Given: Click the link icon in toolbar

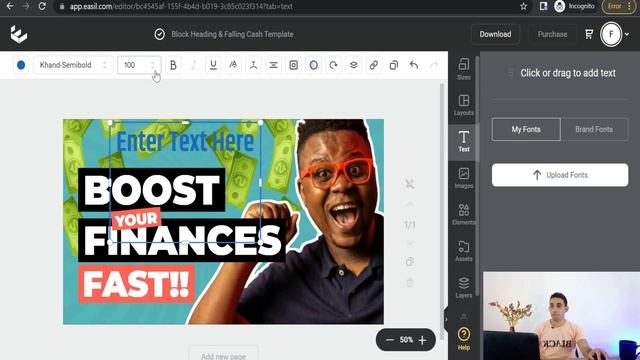Looking at the screenshot, I should tap(373, 65).
